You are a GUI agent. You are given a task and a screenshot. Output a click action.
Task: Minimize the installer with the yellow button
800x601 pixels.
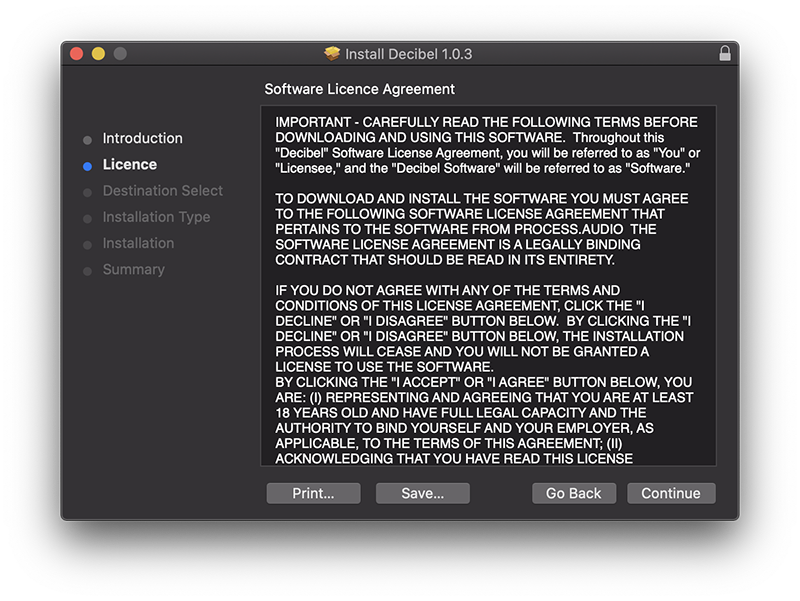[98, 54]
